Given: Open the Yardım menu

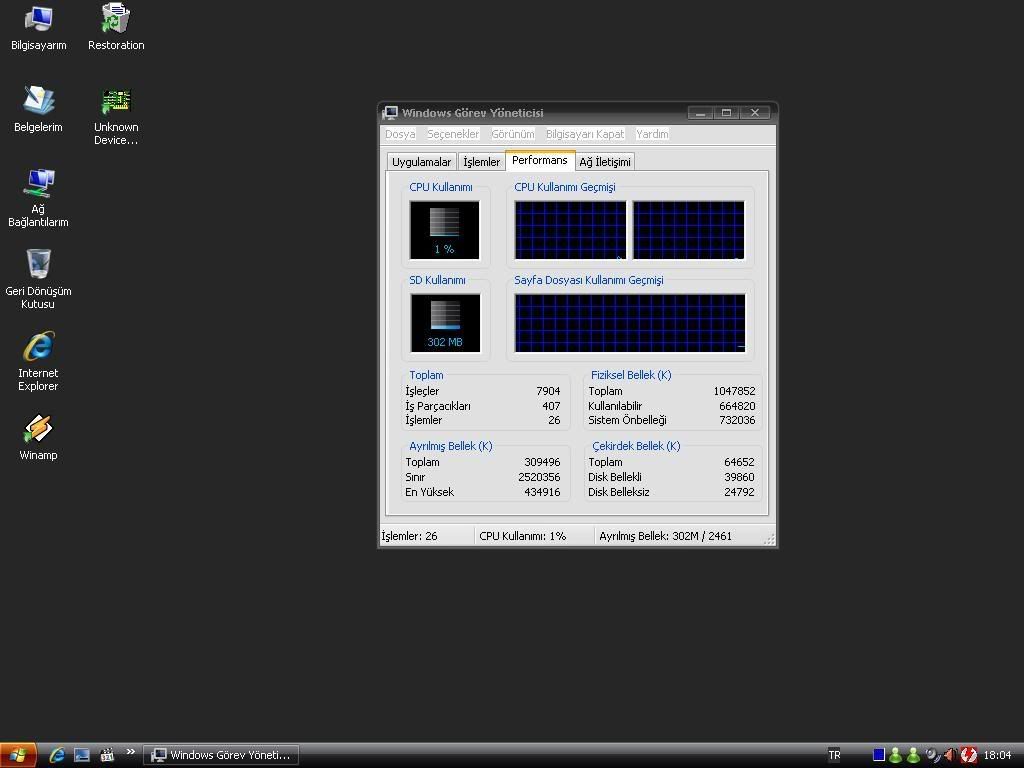Looking at the screenshot, I should point(652,134).
